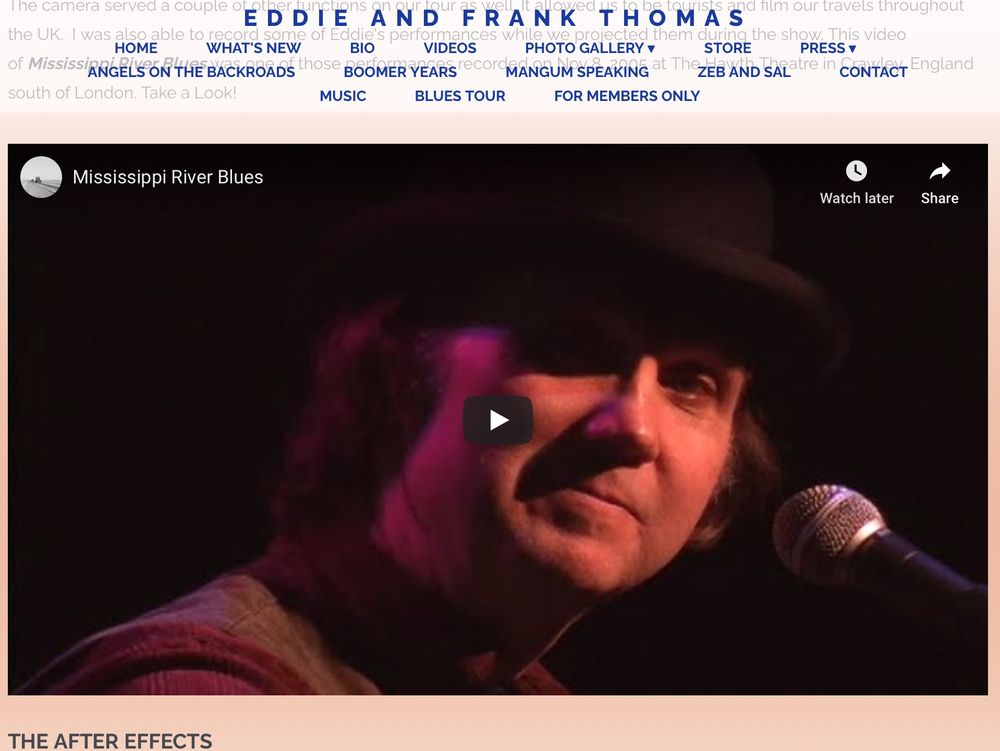Screen dimensions: 1000x751
Task: Open the What's New page
Action: pyautogui.click(x=253, y=48)
